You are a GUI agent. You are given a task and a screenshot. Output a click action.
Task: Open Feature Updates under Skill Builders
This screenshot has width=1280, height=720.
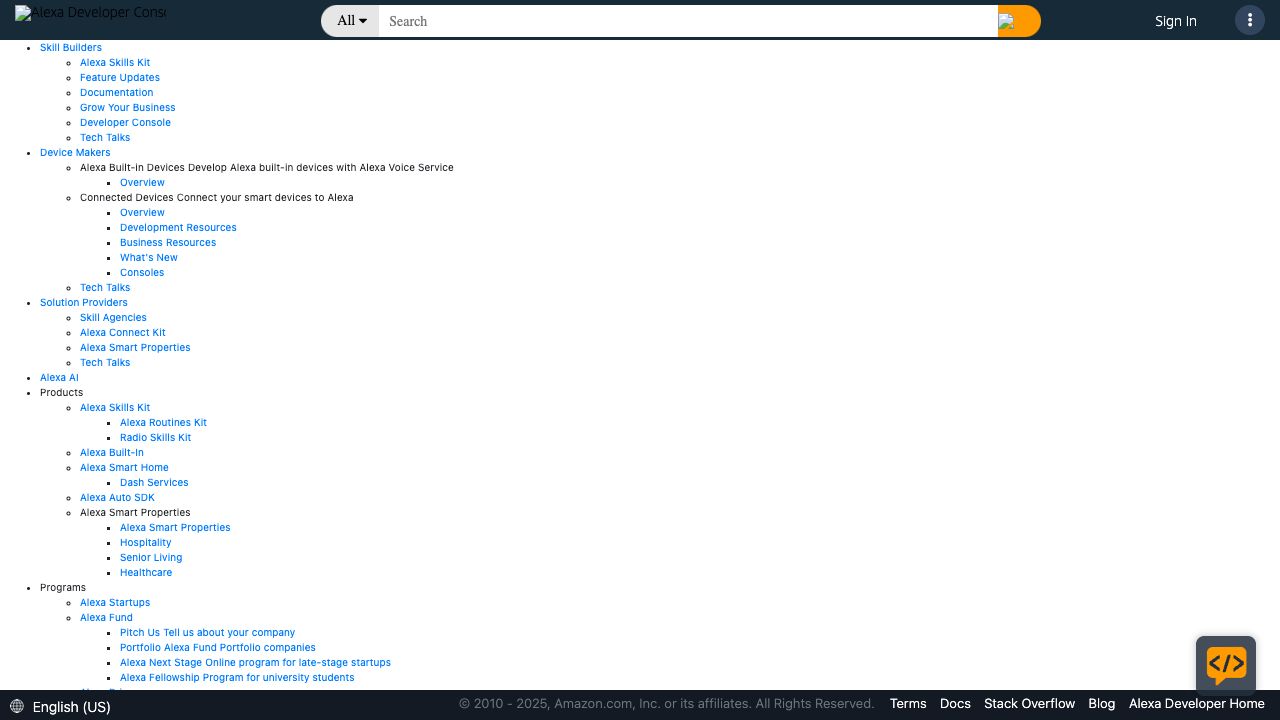119,77
